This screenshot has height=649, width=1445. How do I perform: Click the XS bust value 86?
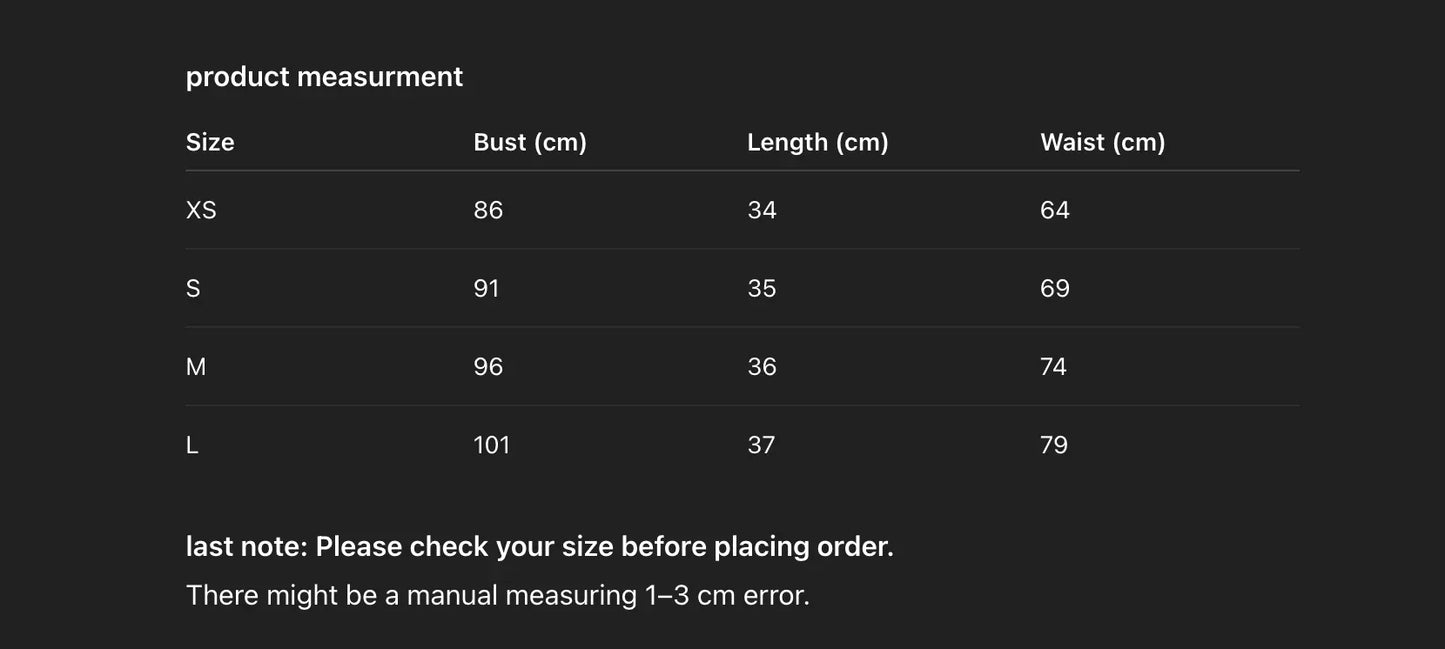(488, 210)
